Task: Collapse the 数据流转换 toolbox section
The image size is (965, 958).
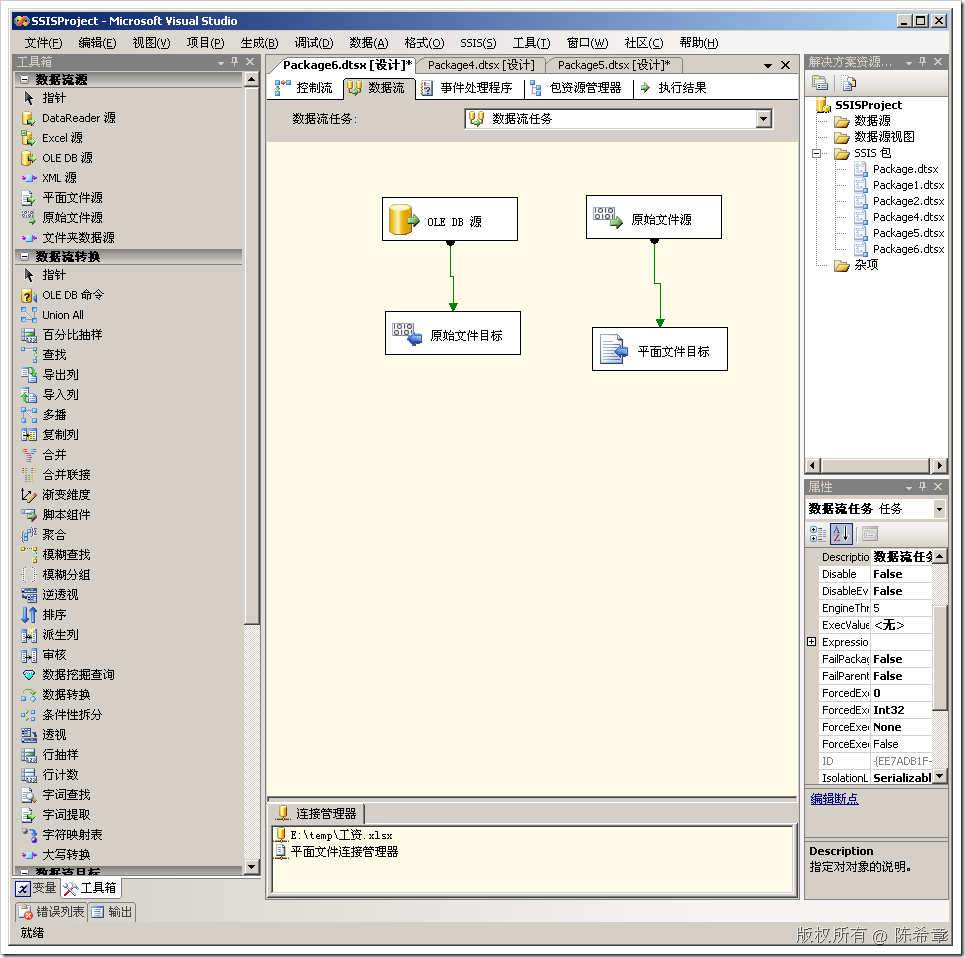Action: [25, 257]
